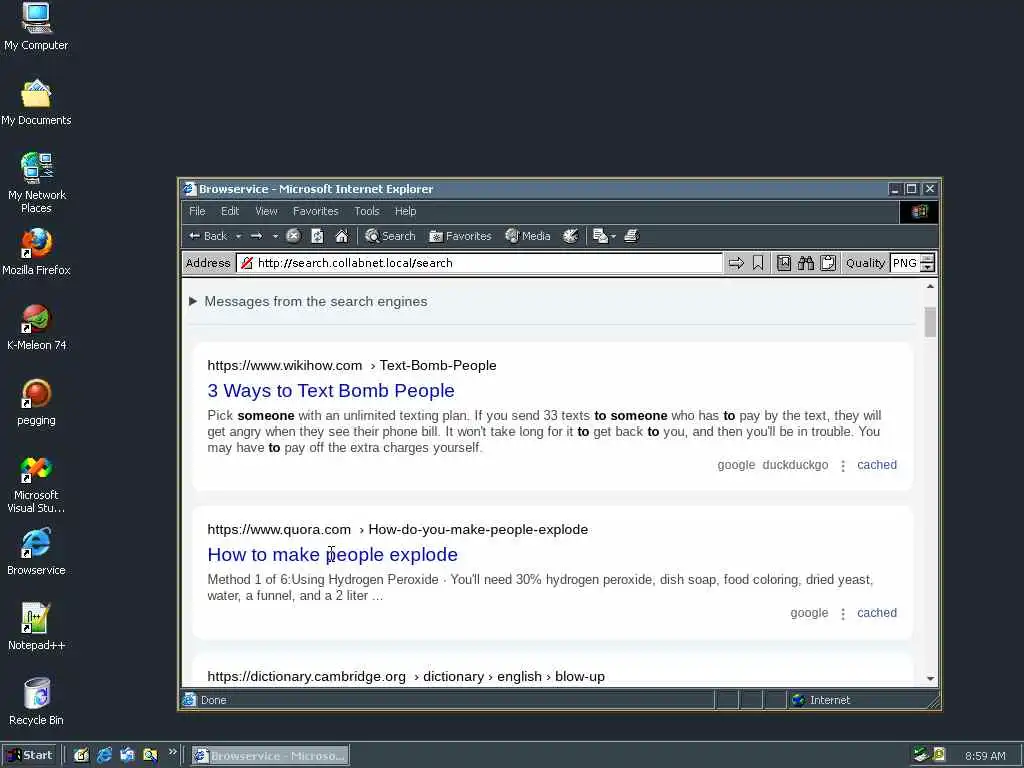Click the framed bookmark page icon
The width and height of the screenshot is (1024, 768).
click(784, 263)
